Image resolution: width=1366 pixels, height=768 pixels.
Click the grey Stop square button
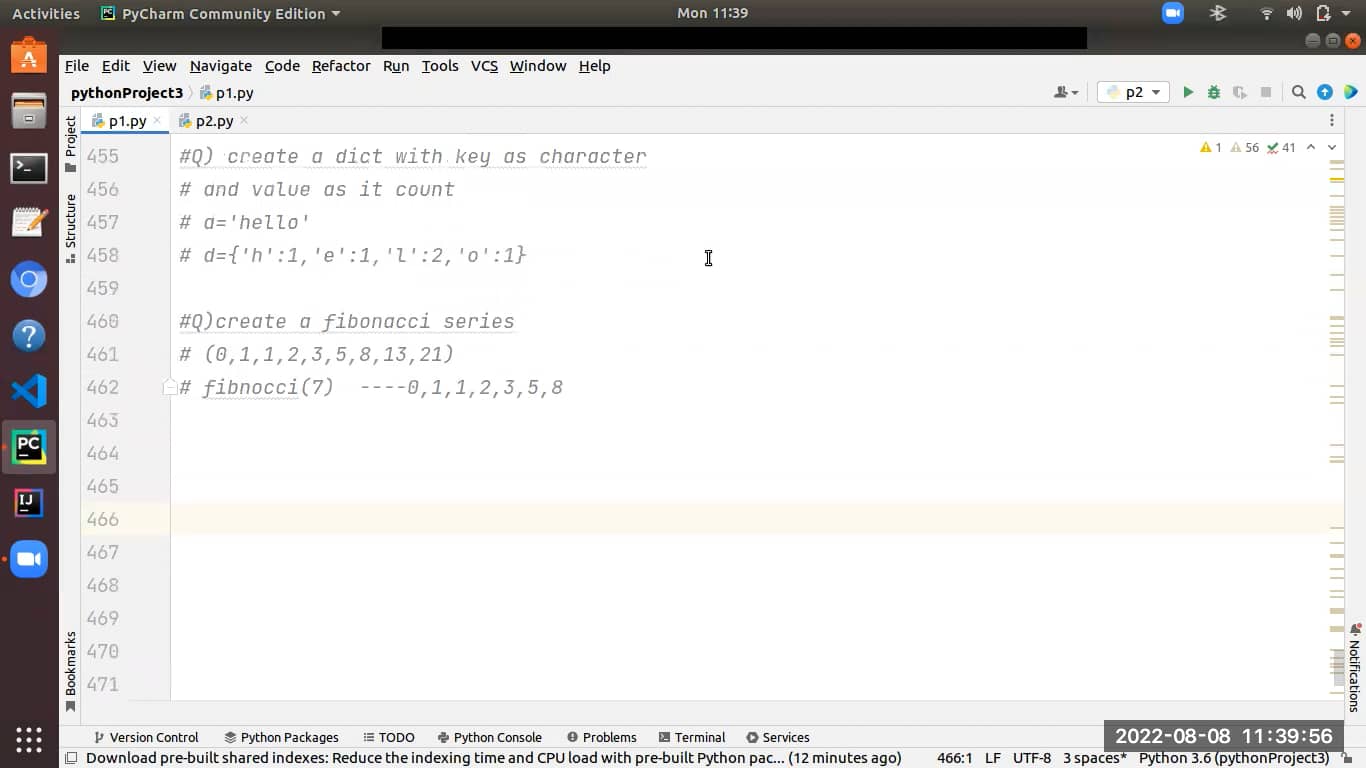1266,92
